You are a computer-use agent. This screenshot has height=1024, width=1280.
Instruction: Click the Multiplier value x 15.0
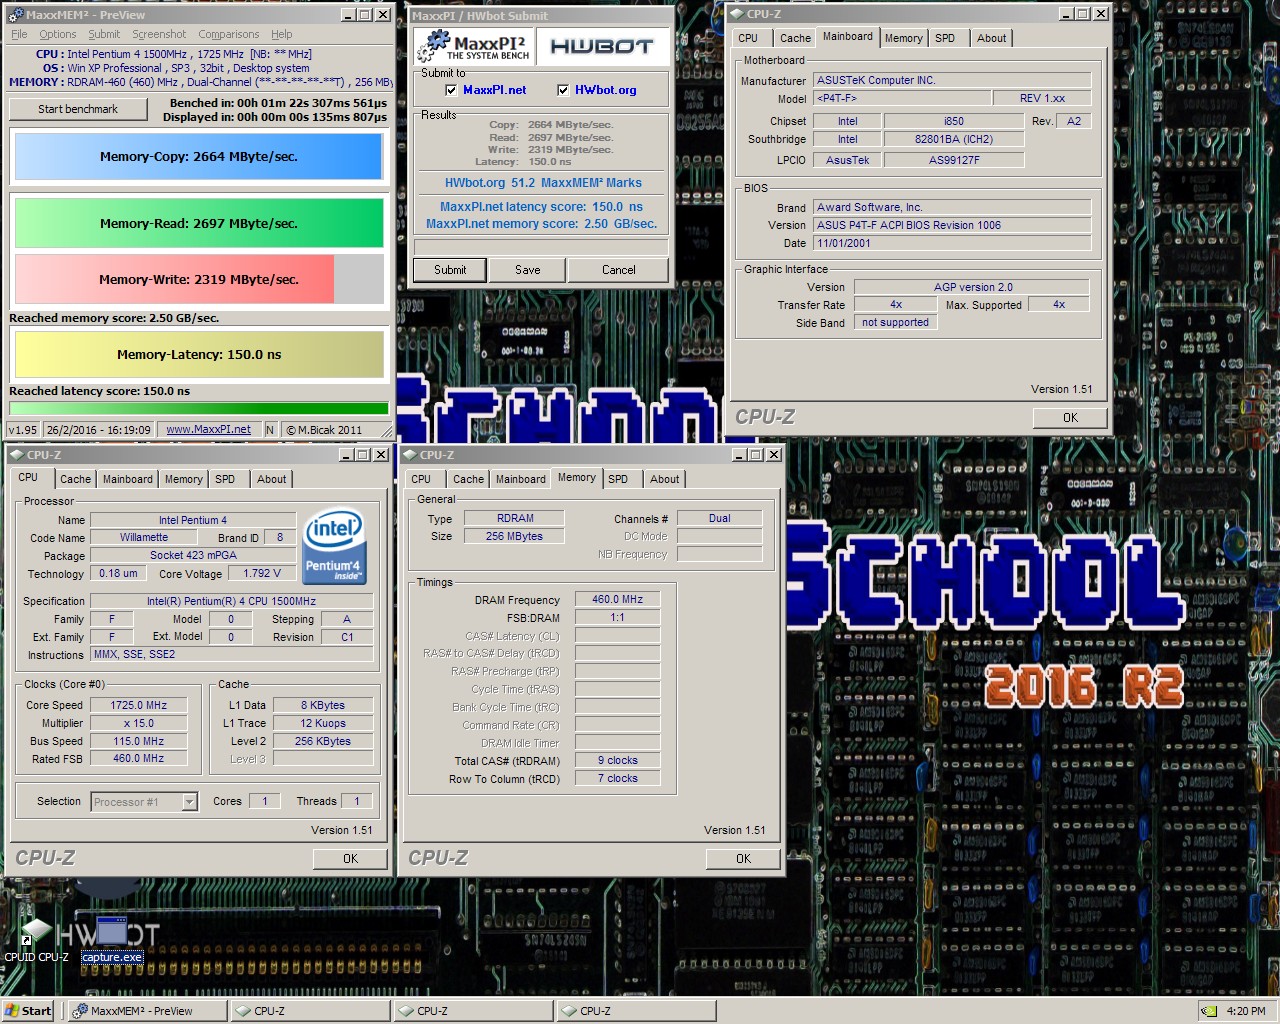point(139,724)
